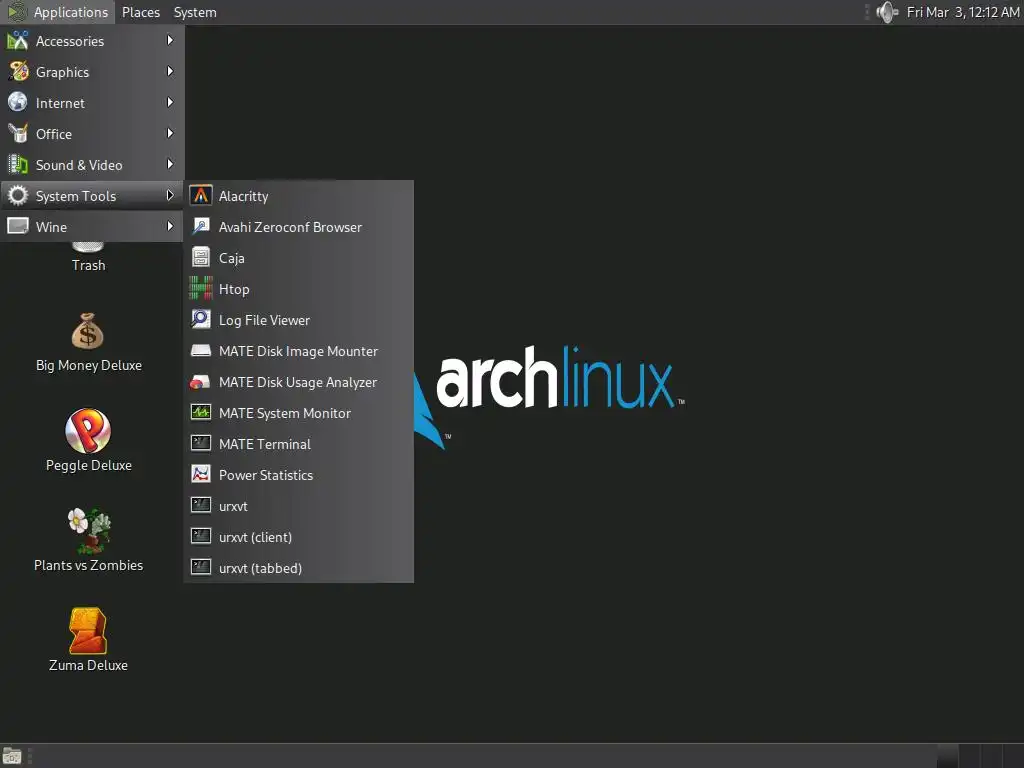
Task: Click the MATE System Monitor text label
Action: coord(285,413)
